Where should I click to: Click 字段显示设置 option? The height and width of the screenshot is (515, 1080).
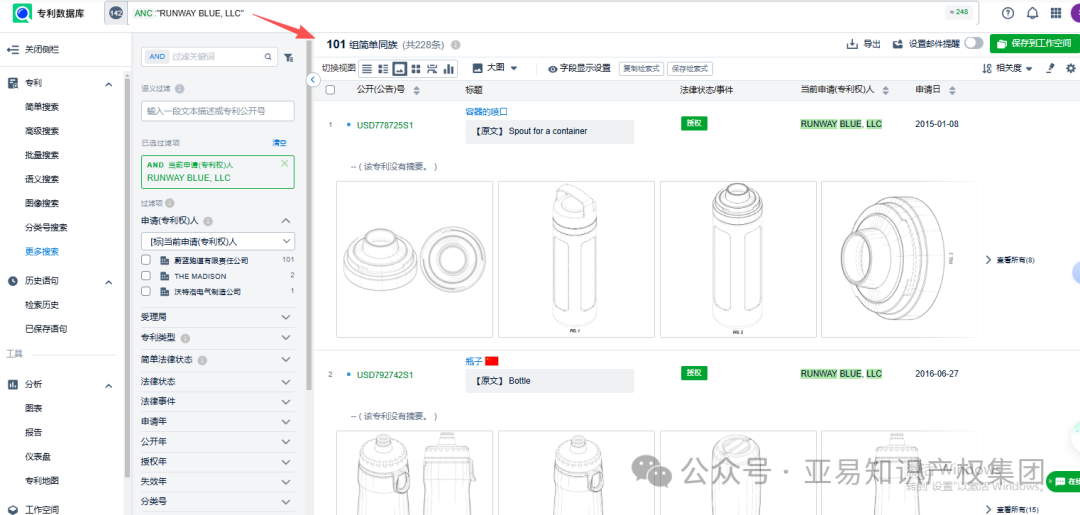point(579,68)
